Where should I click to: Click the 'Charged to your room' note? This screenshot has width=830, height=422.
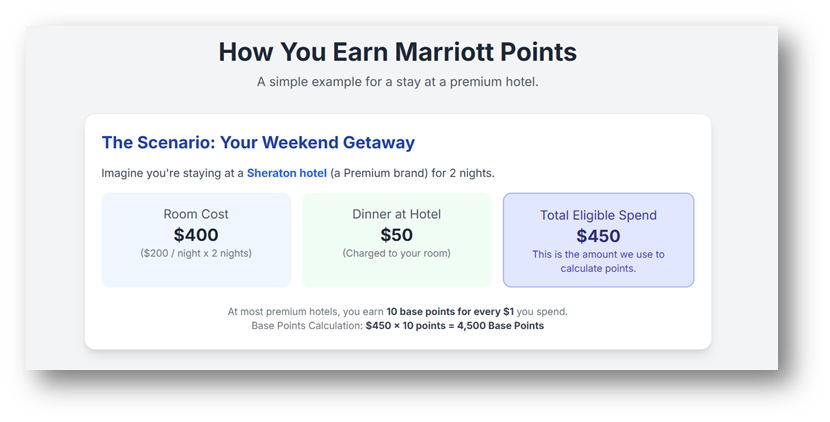click(397, 253)
